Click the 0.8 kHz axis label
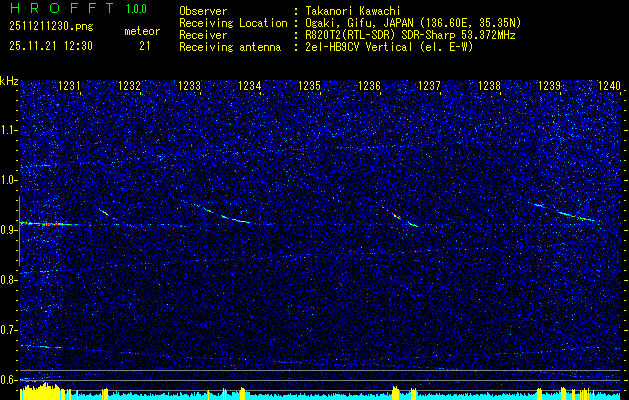The width and height of the screenshot is (629, 400). (x=7, y=280)
